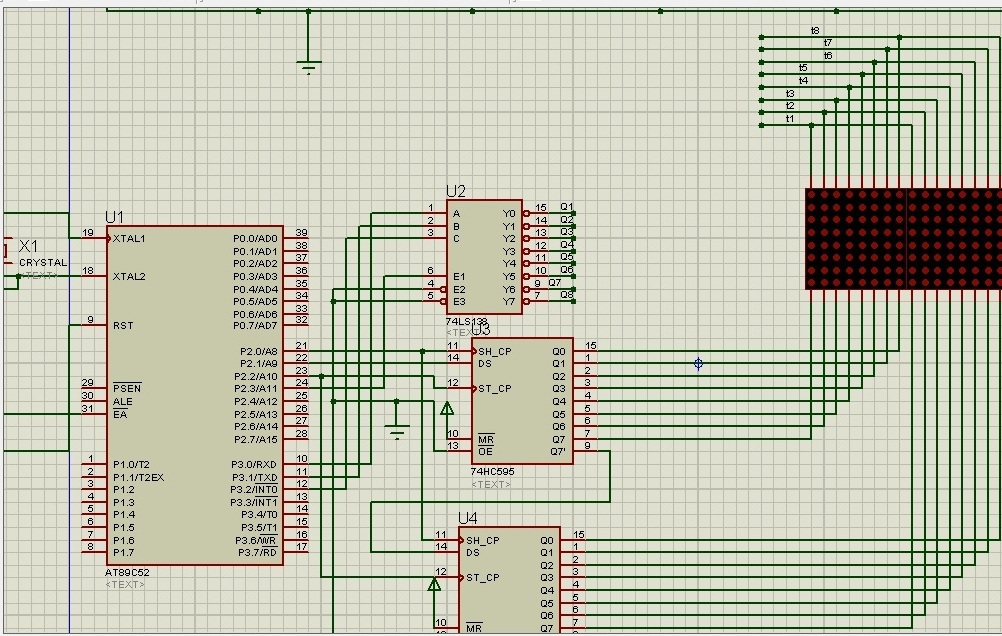1002x636 pixels.
Task: Select the CRYSTAL value label
Action: pyautogui.click(x=43, y=263)
